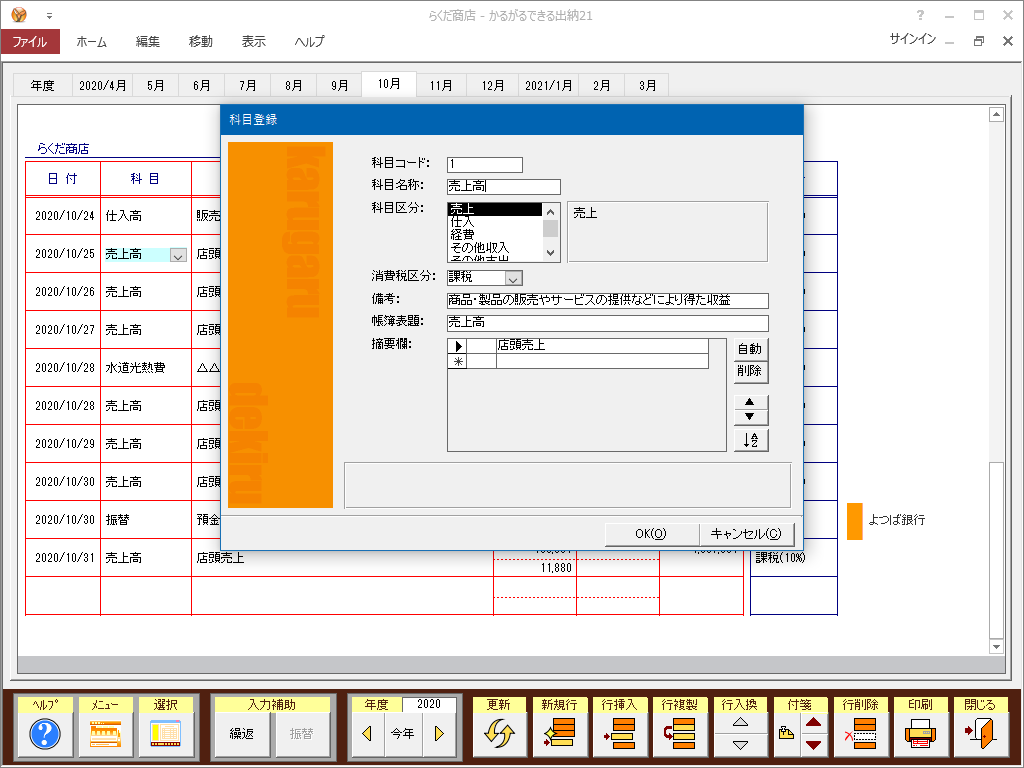Click the 更新 refresh icon
The image size is (1024, 768).
499,733
